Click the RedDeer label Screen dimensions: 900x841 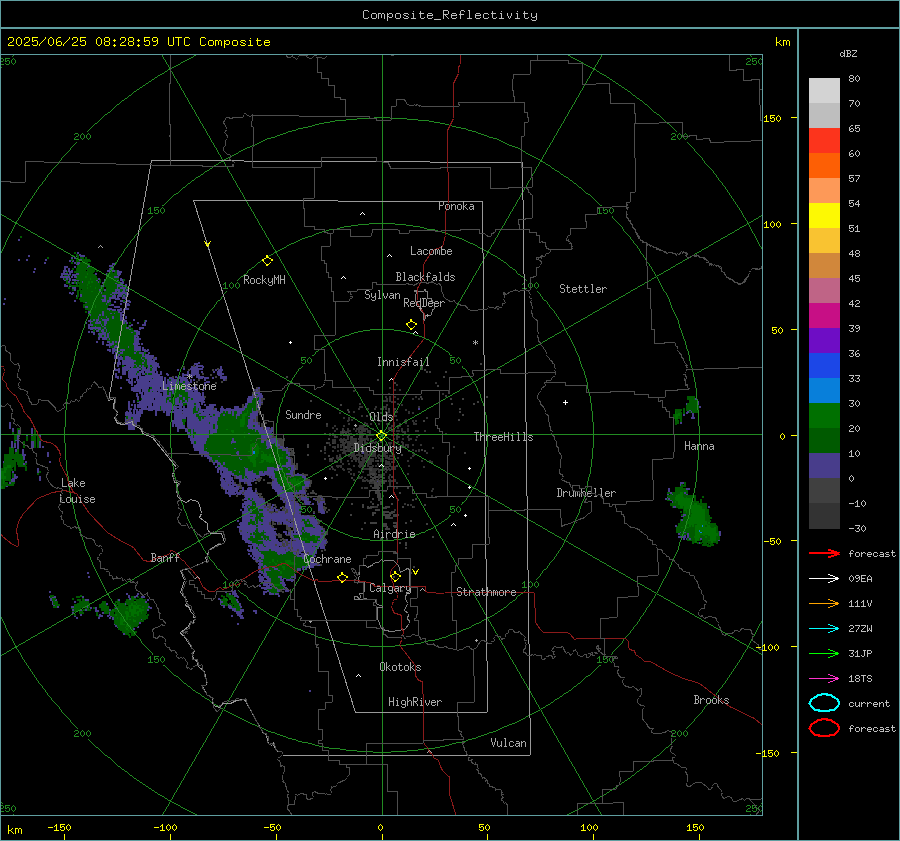click(x=424, y=303)
